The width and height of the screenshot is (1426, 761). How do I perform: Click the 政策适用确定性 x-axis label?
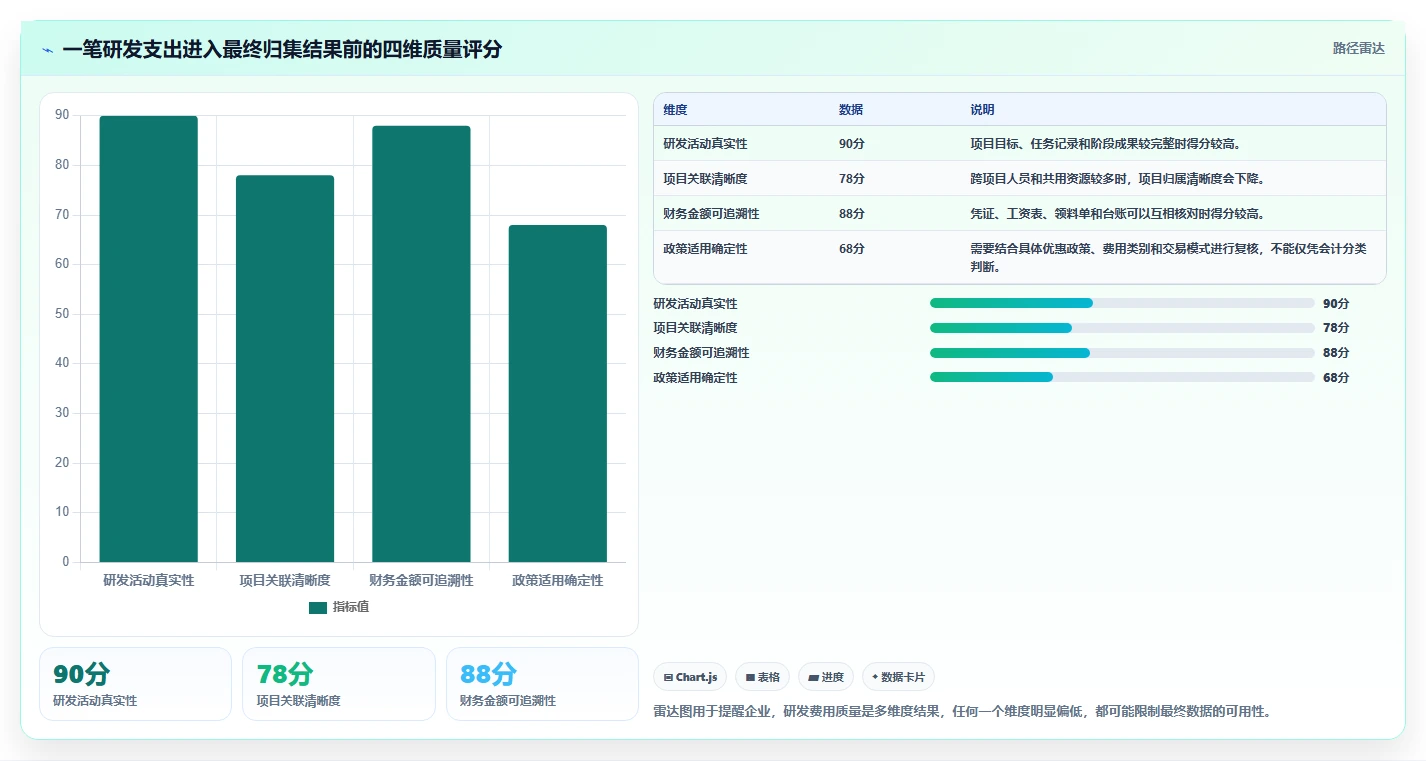(558, 580)
